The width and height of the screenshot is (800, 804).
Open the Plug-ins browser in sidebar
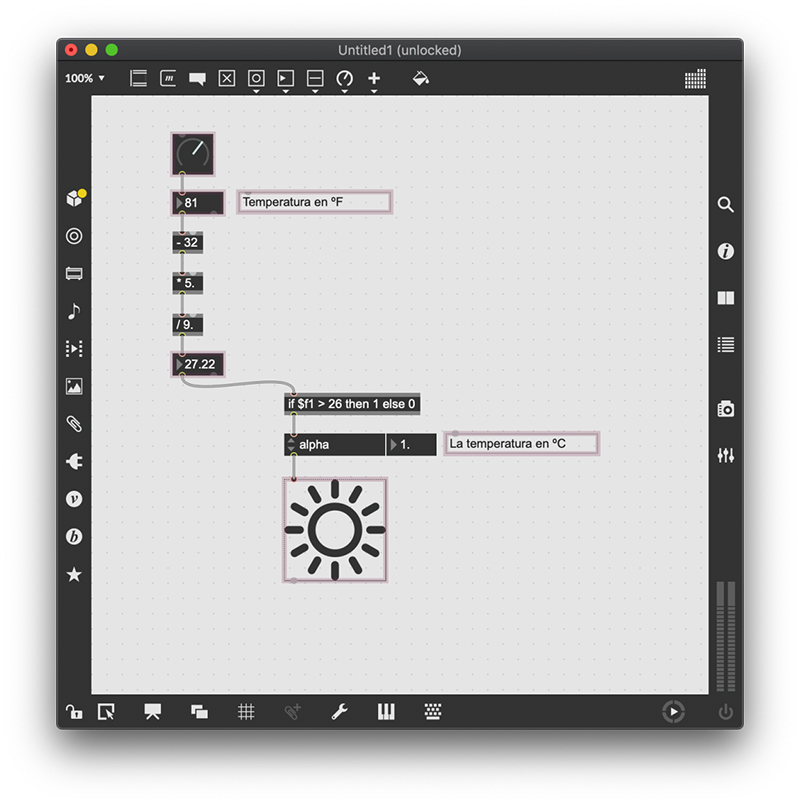74,461
